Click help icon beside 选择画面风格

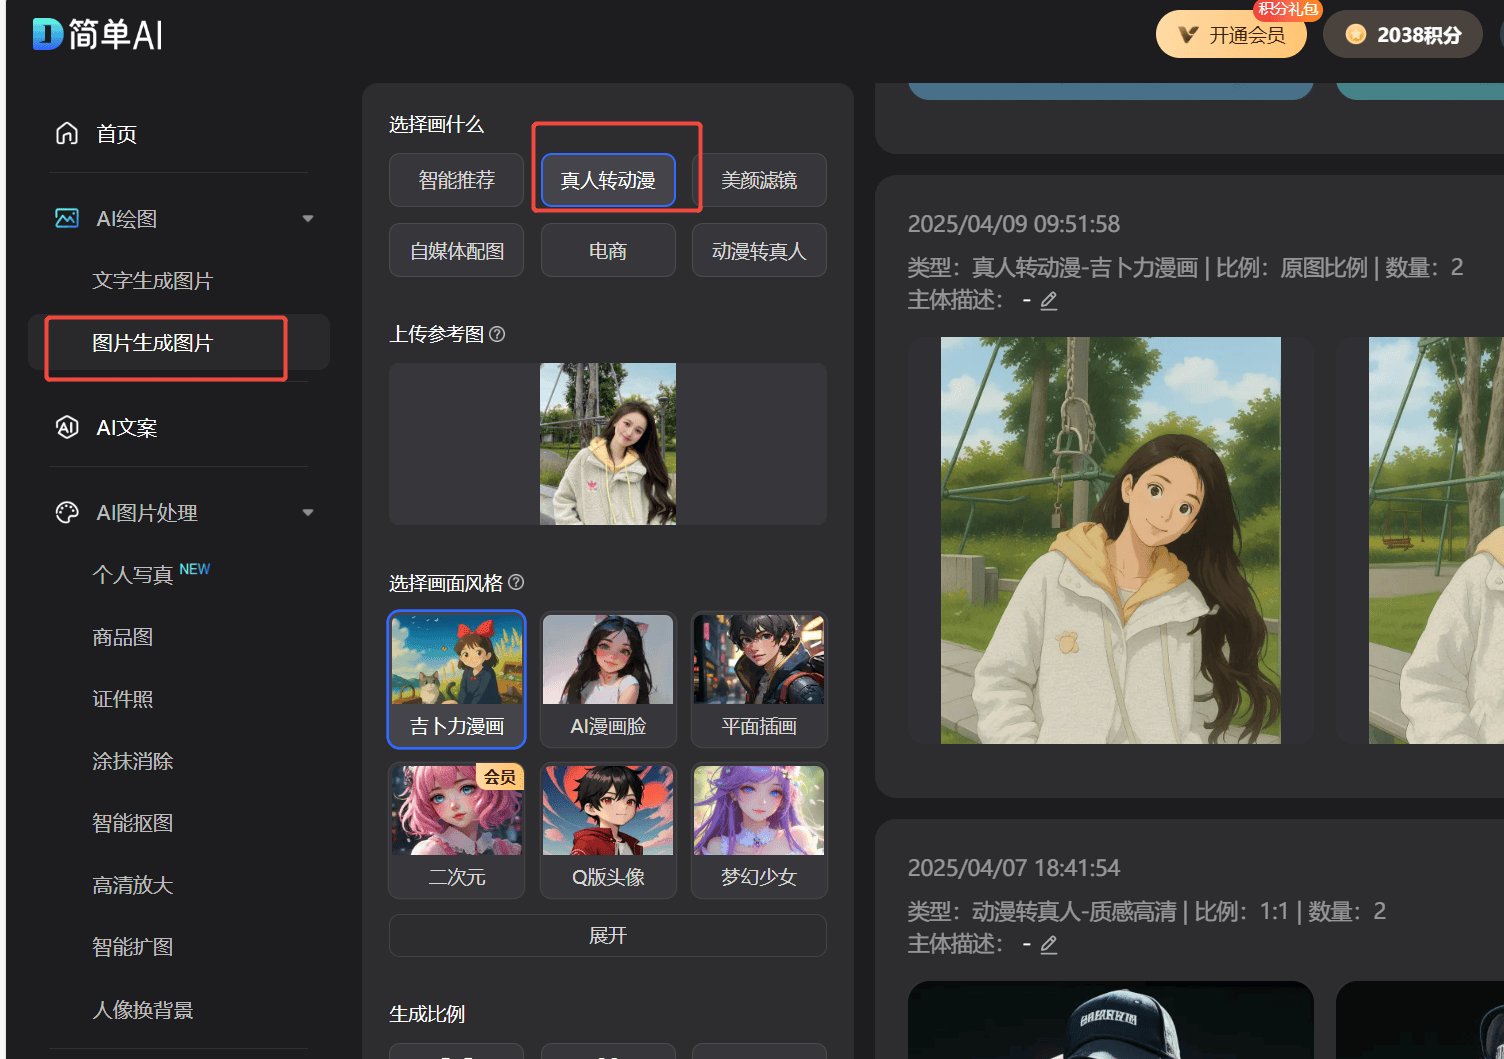click(x=516, y=582)
